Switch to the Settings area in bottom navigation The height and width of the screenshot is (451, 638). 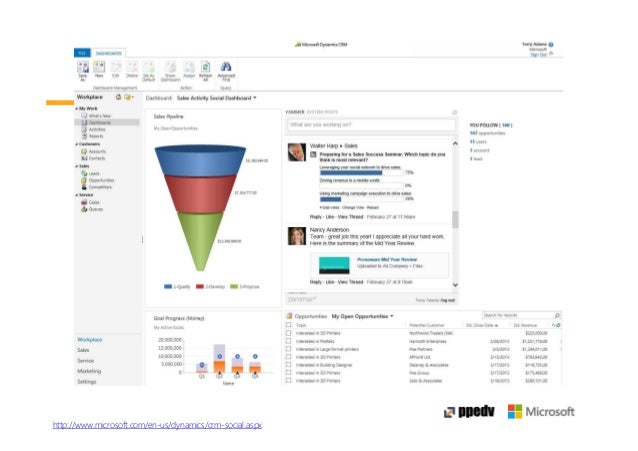87,382
